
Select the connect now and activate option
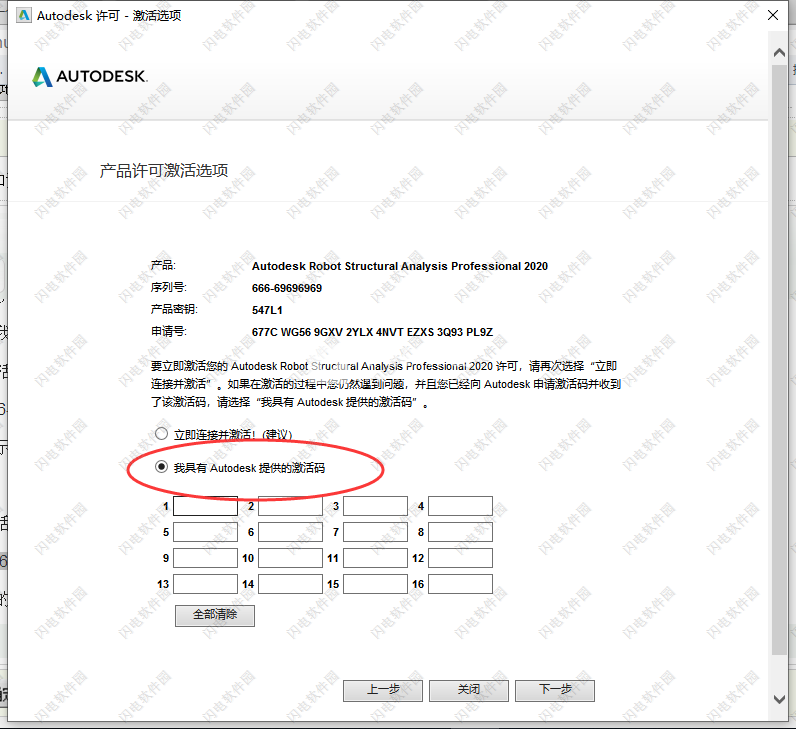[x=161, y=434]
